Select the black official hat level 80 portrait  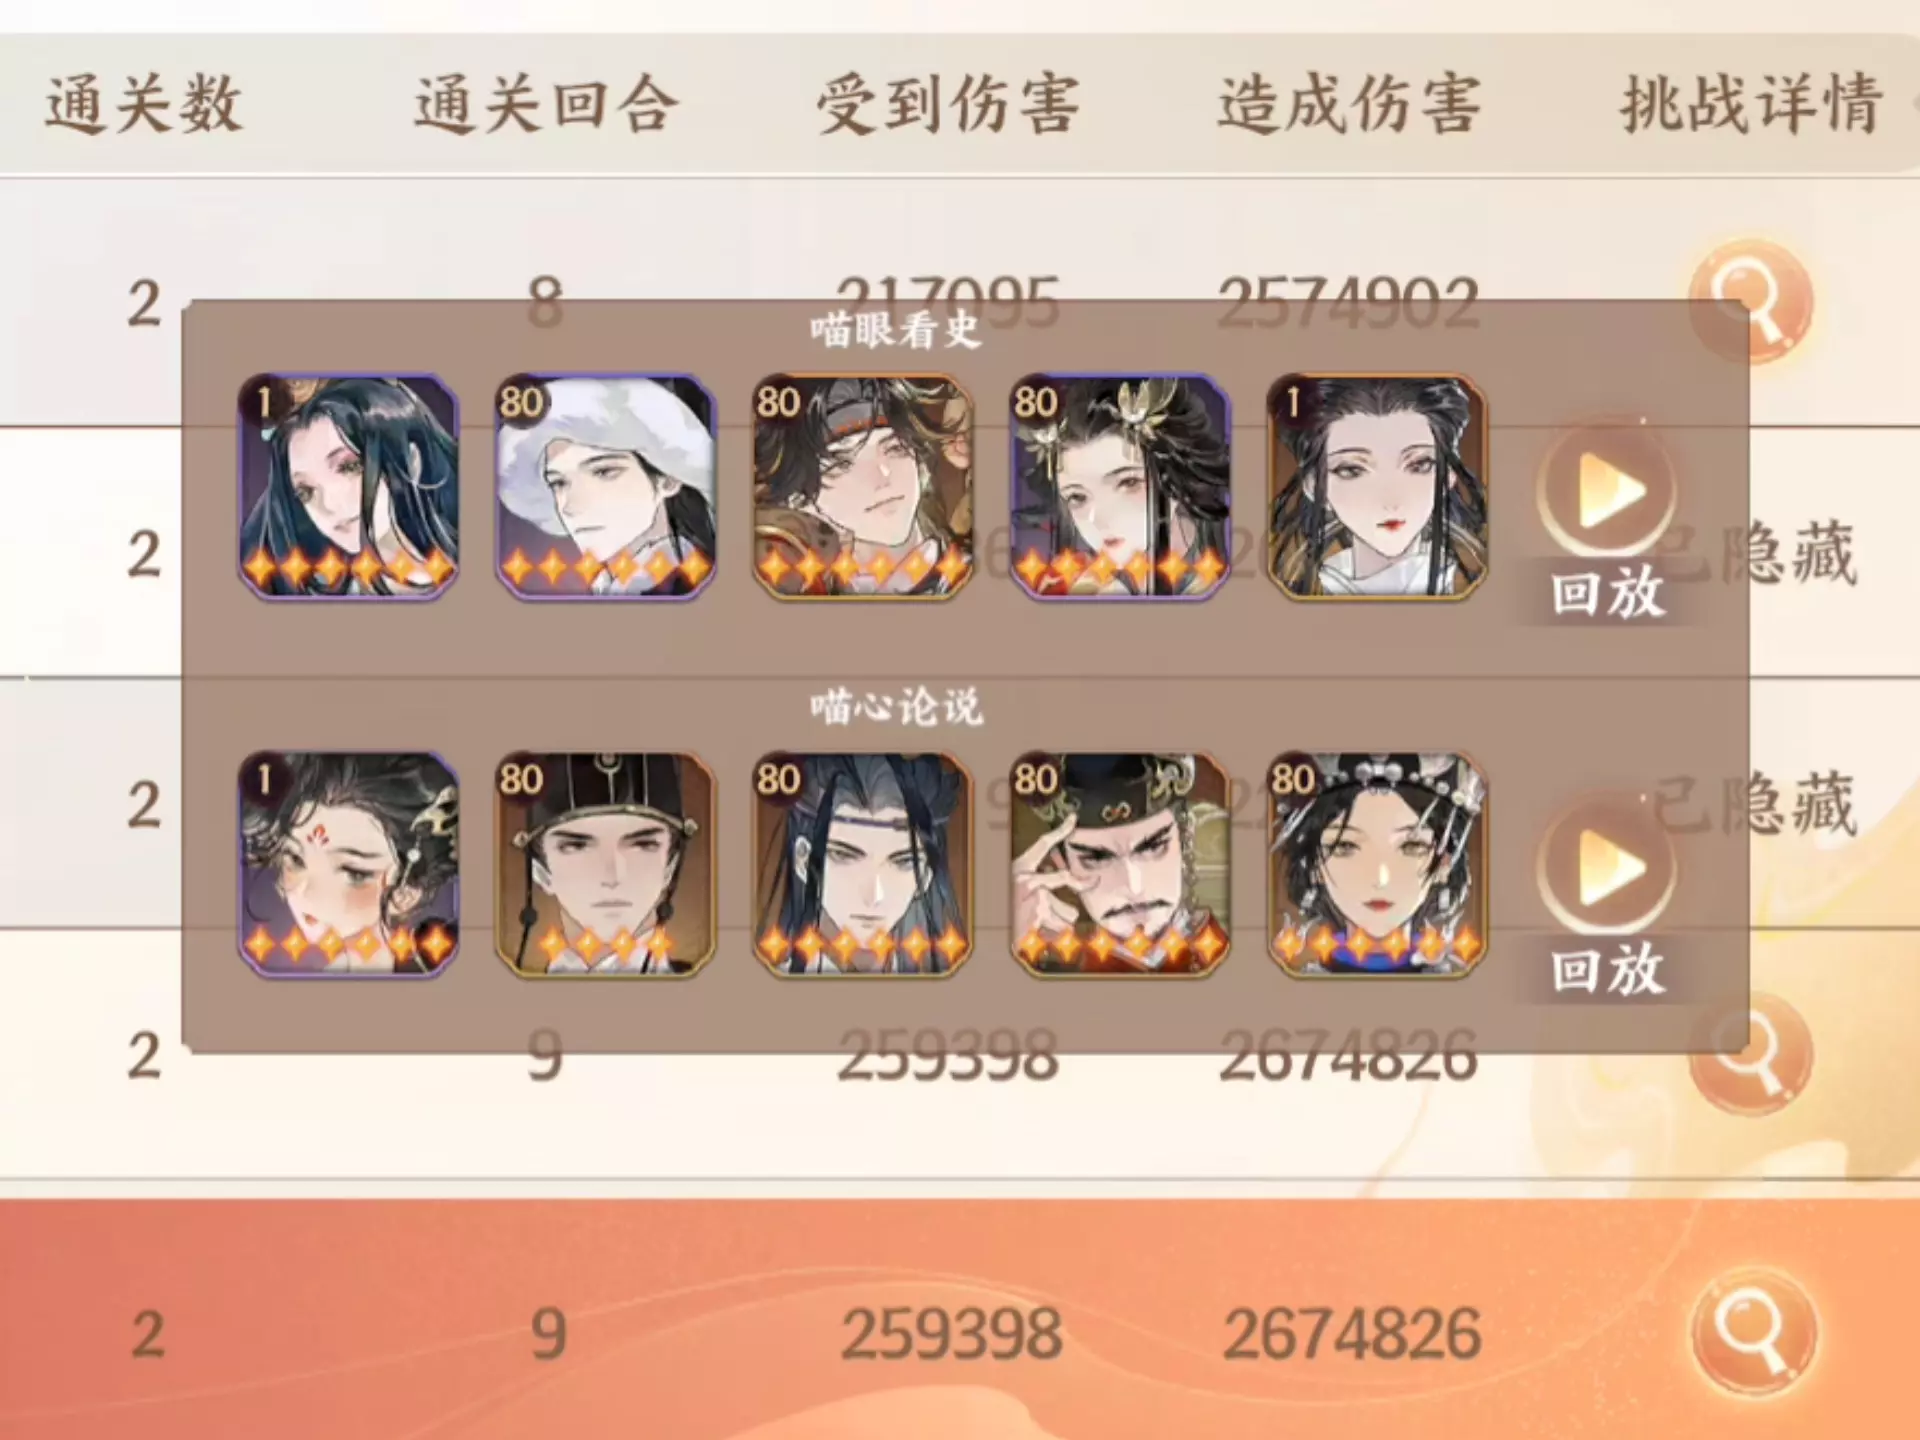605,864
